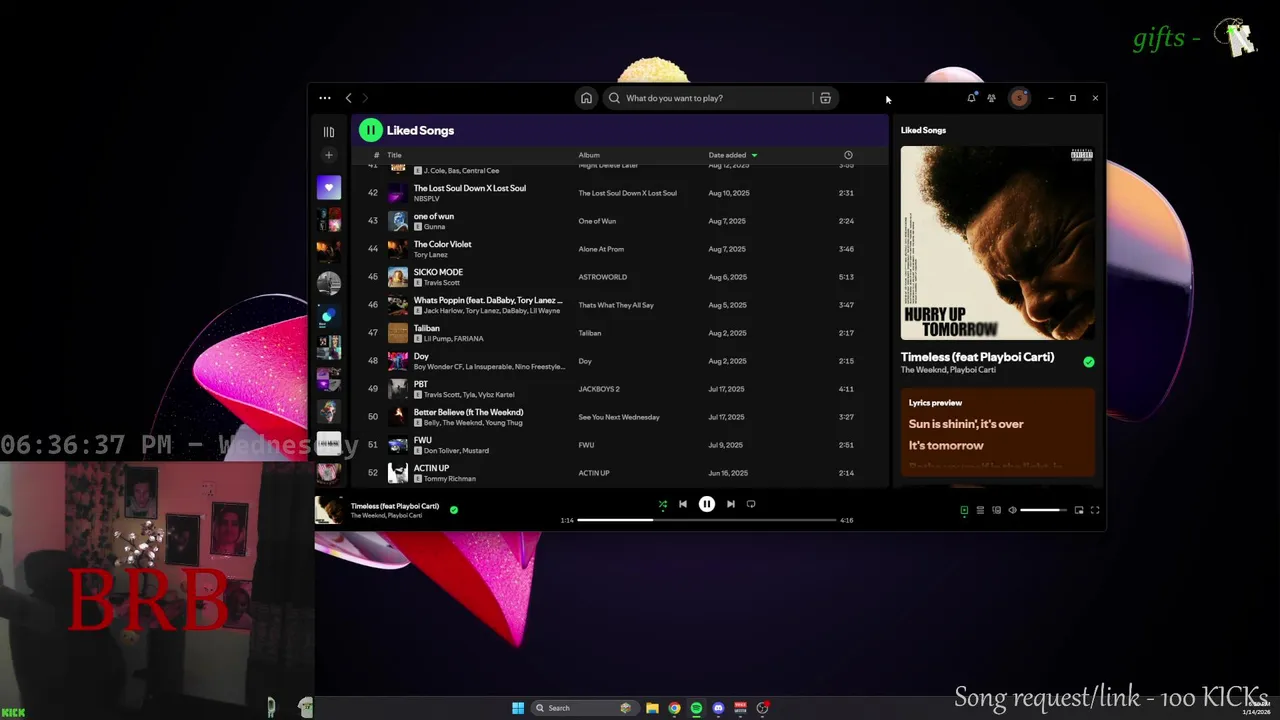This screenshot has width=1280, height=720.
Task: Go forward with the right arrow
Action: (365, 98)
